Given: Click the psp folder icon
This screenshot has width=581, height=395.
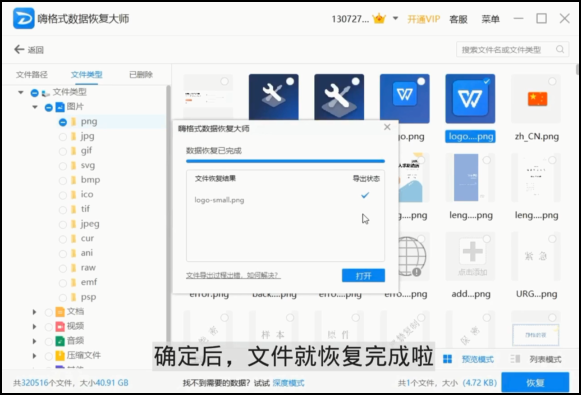Looking at the screenshot, I should pos(73,297).
